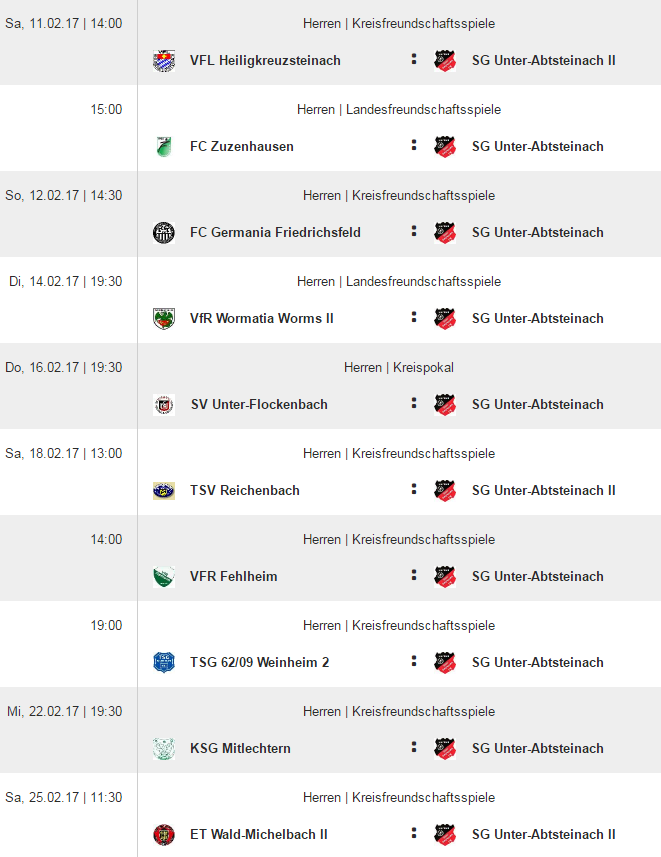Select the ET Wald-Michelbach II team name
The width and height of the screenshot is (661, 857).
pos(259,835)
